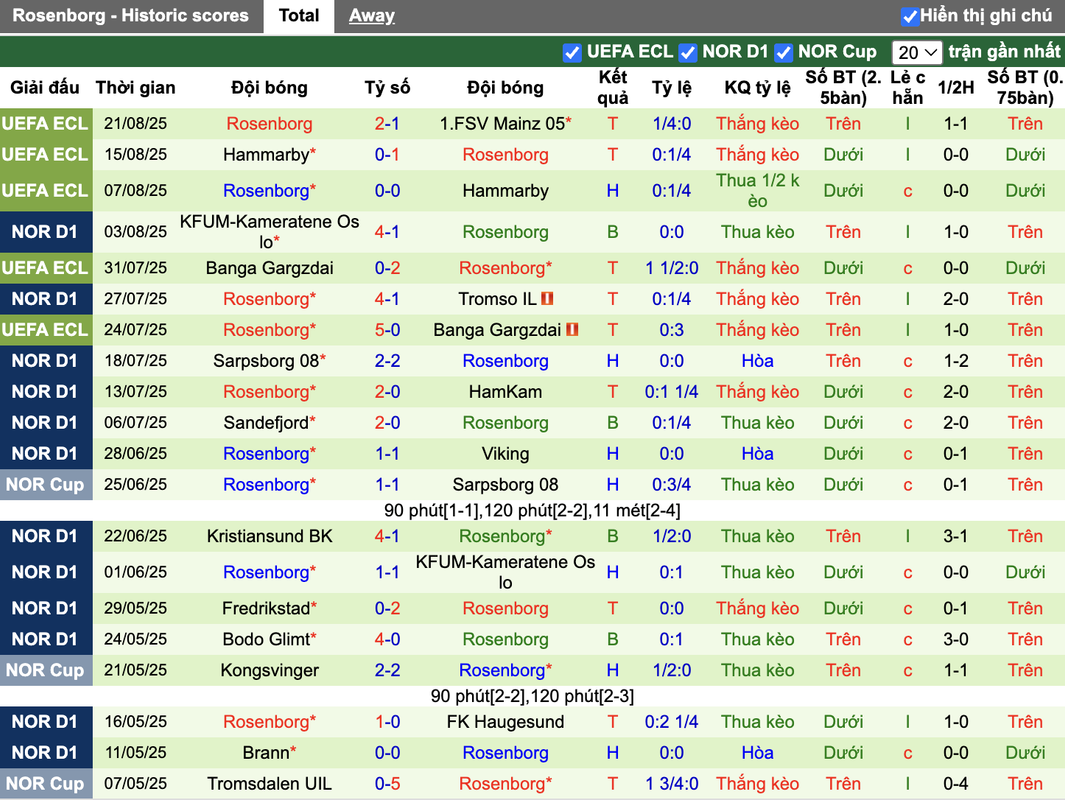This screenshot has width=1065, height=800.
Task: Uncheck the NOR D1 filter checkbox
Action: coord(688,52)
